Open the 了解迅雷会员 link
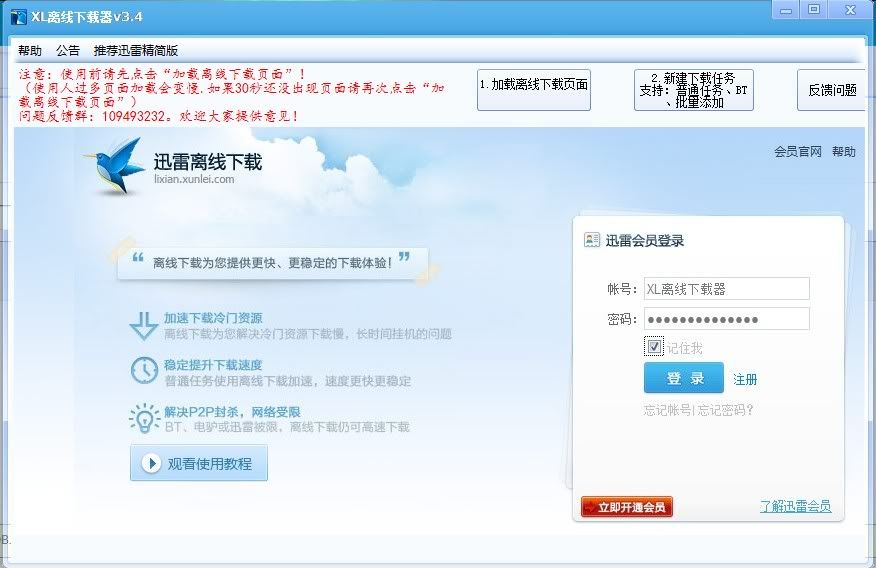Image resolution: width=876 pixels, height=568 pixels. [796, 507]
